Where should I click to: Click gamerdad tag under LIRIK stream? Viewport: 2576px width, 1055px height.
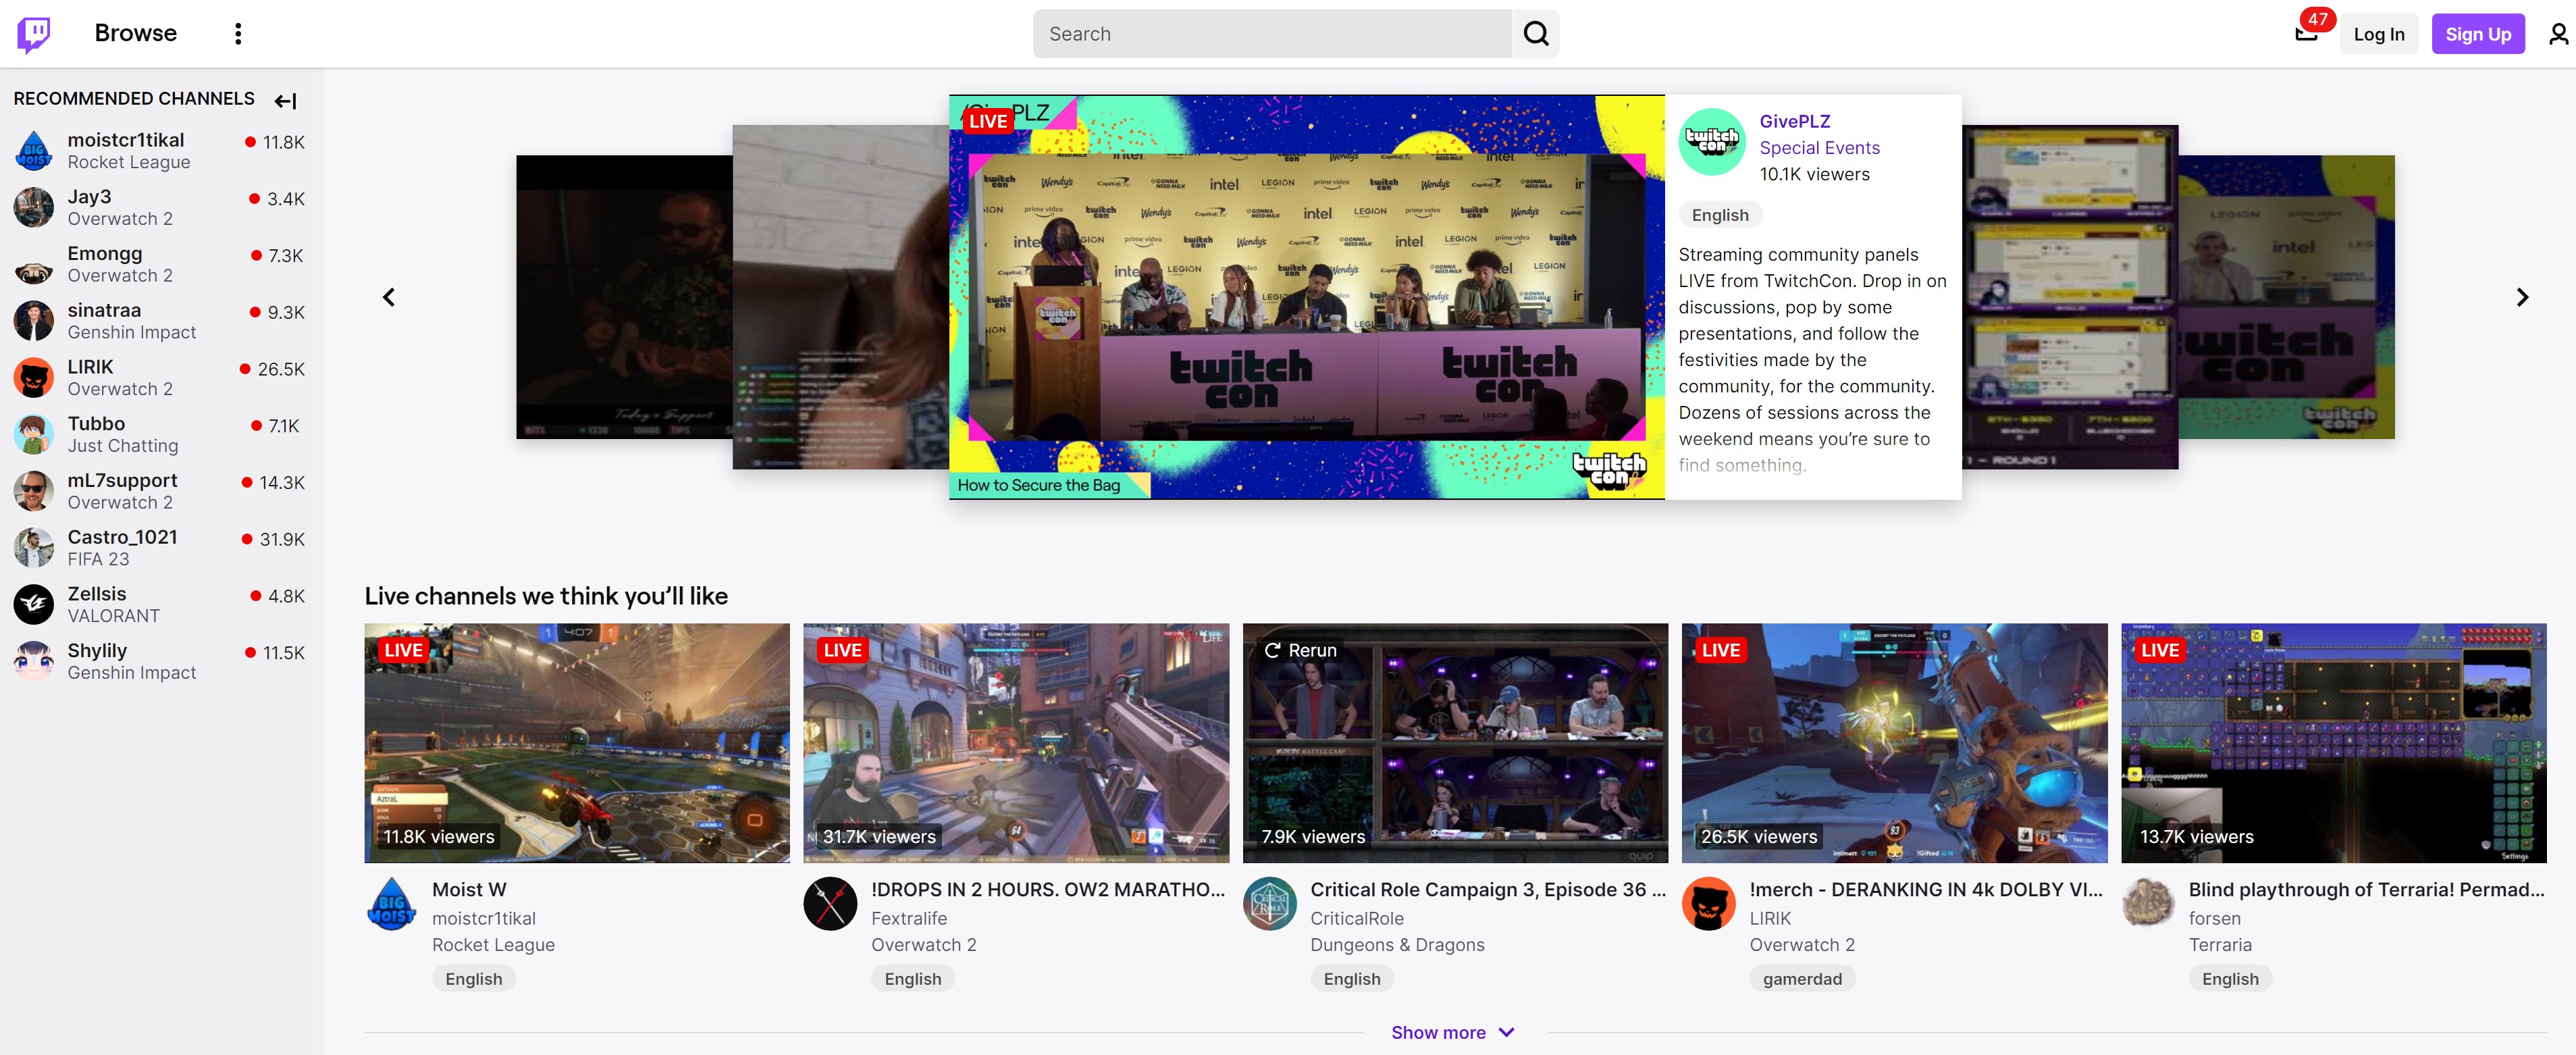(x=1801, y=979)
